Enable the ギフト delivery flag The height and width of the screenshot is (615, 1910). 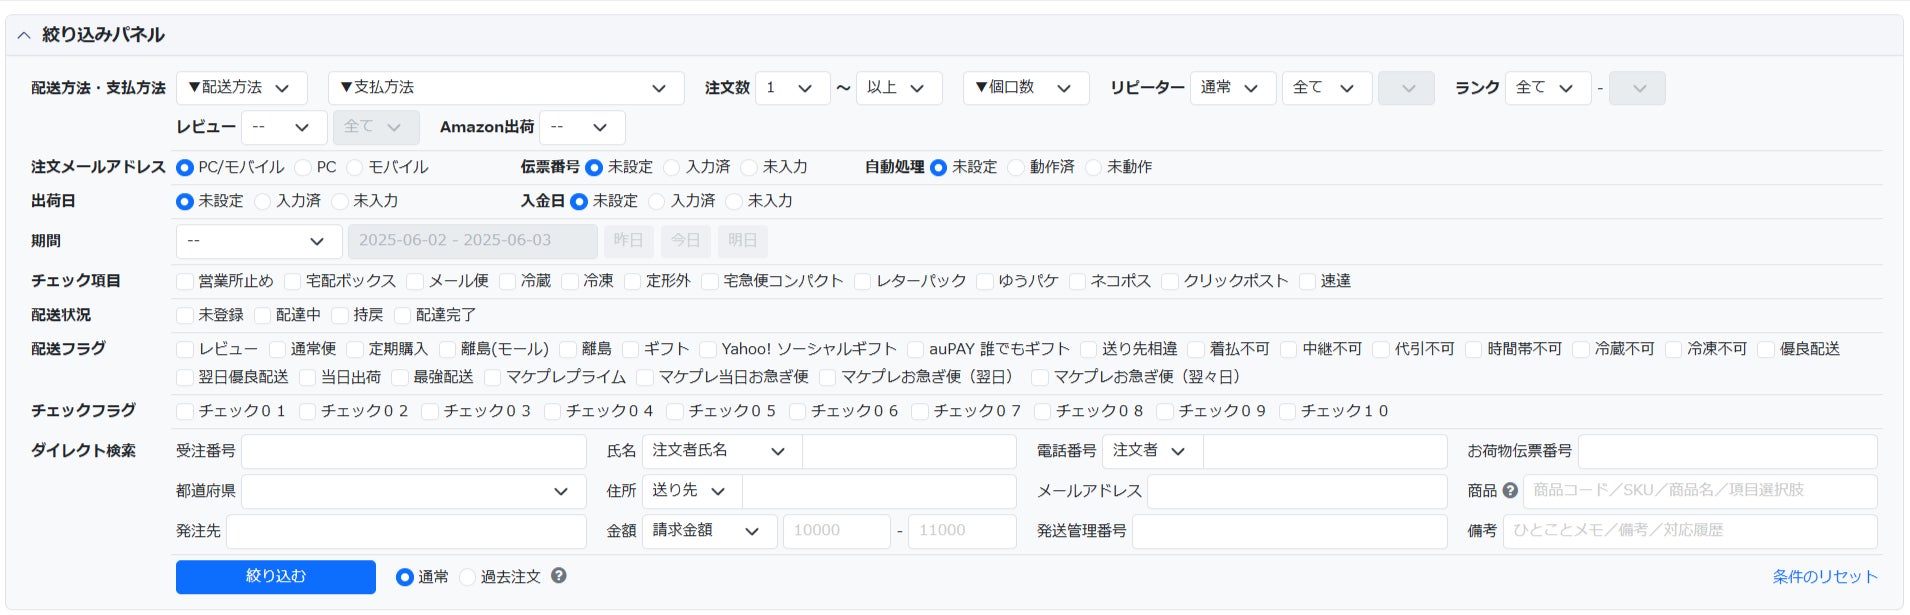coord(631,349)
